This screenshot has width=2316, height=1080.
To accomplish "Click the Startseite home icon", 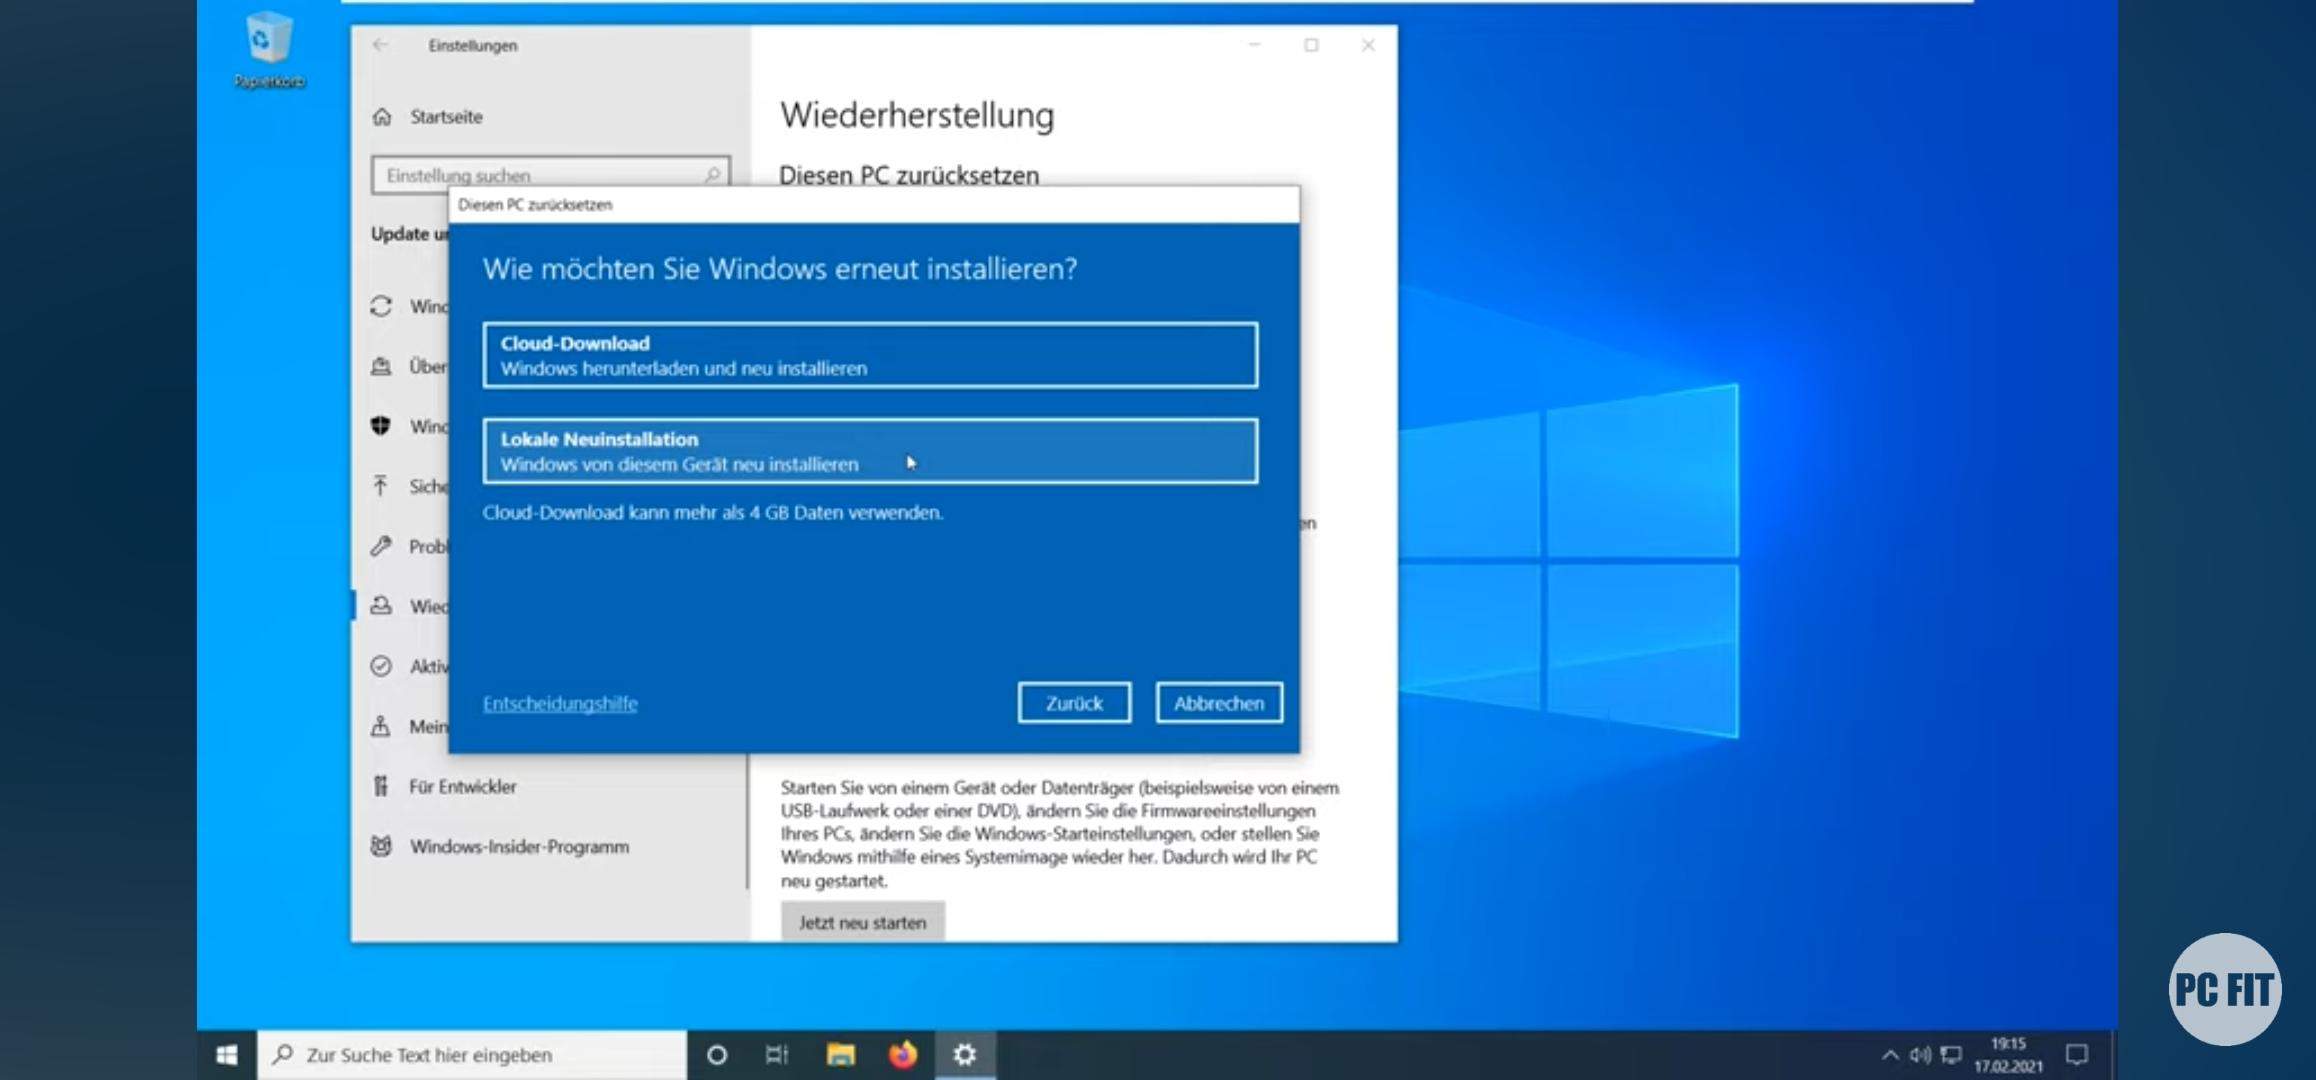I will (382, 117).
